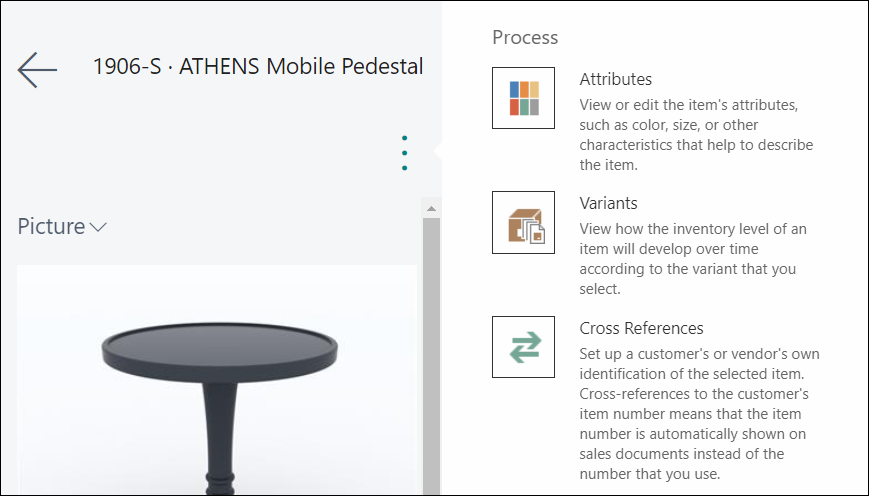Click the Process group heading
This screenshot has height=496, width=869.
[x=525, y=37]
